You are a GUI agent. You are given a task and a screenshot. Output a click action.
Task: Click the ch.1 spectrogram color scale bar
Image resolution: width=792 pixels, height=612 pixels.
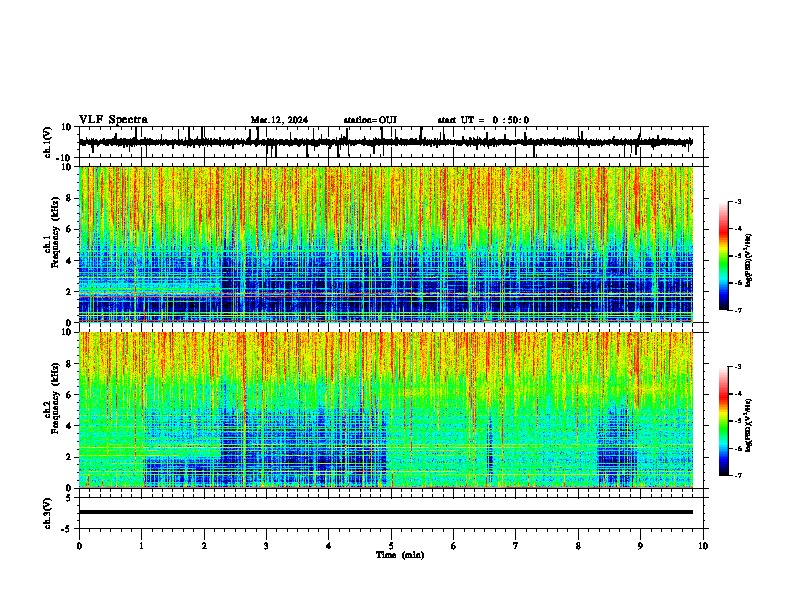pyautogui.click(x=724, y=256)
